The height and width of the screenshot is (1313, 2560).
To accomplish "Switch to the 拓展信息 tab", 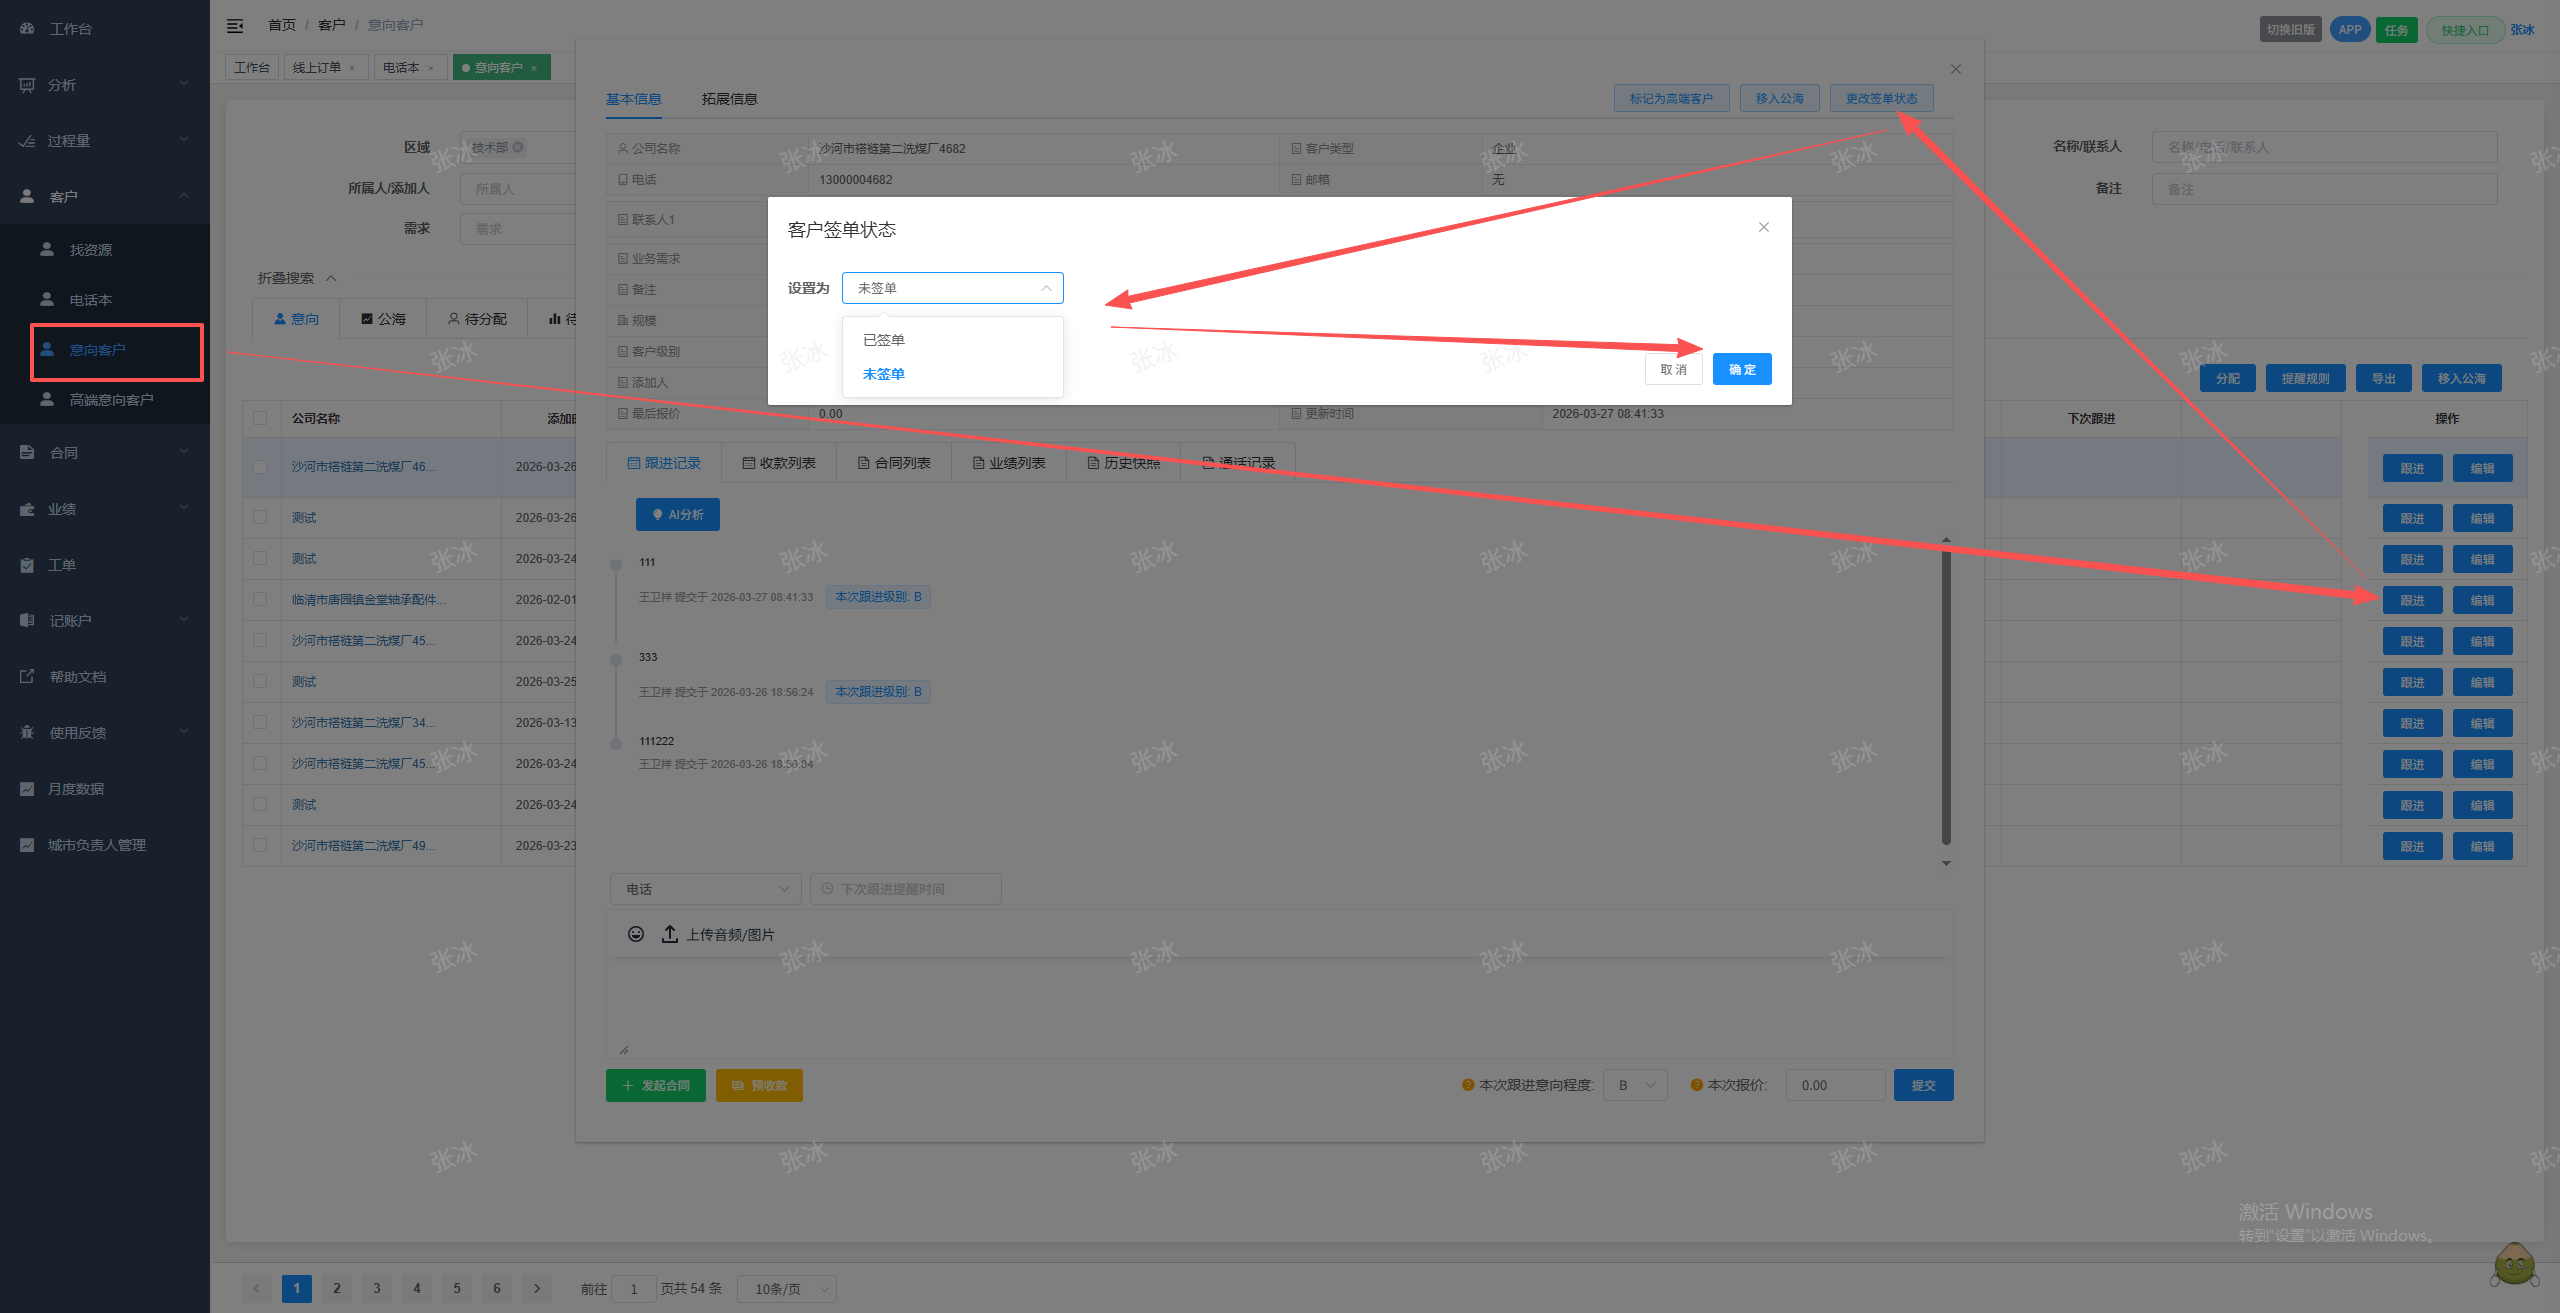I will point(729,99).
